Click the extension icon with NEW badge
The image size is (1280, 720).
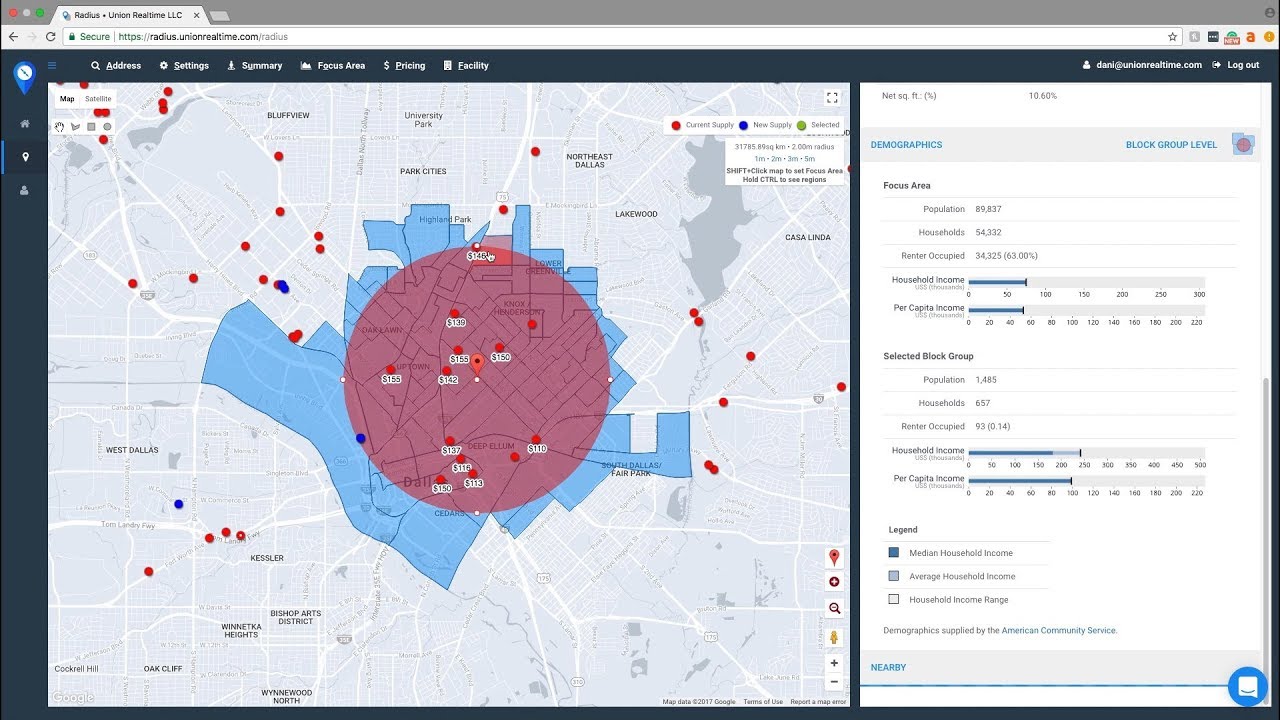1232,38
